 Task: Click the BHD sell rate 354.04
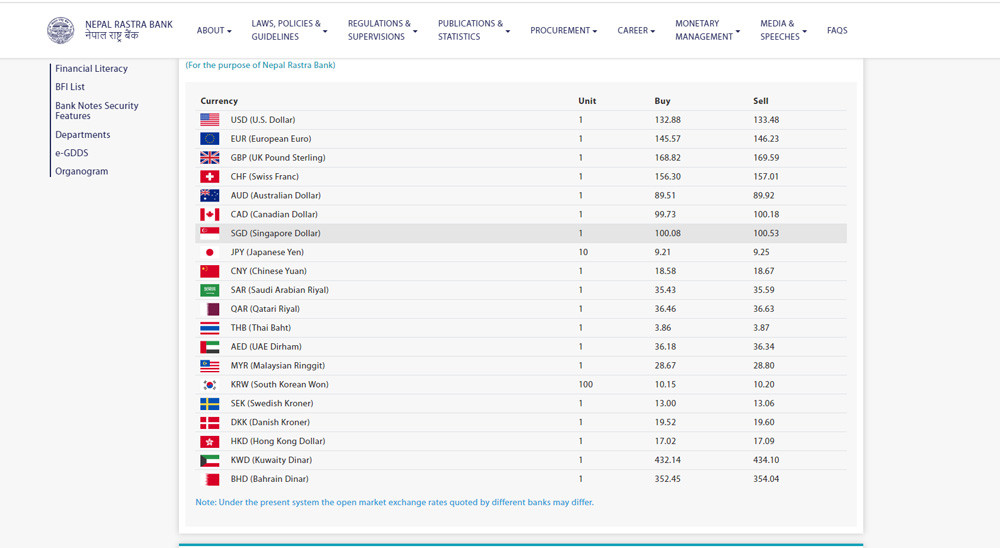pyautogui.click(x=766, y=479)
